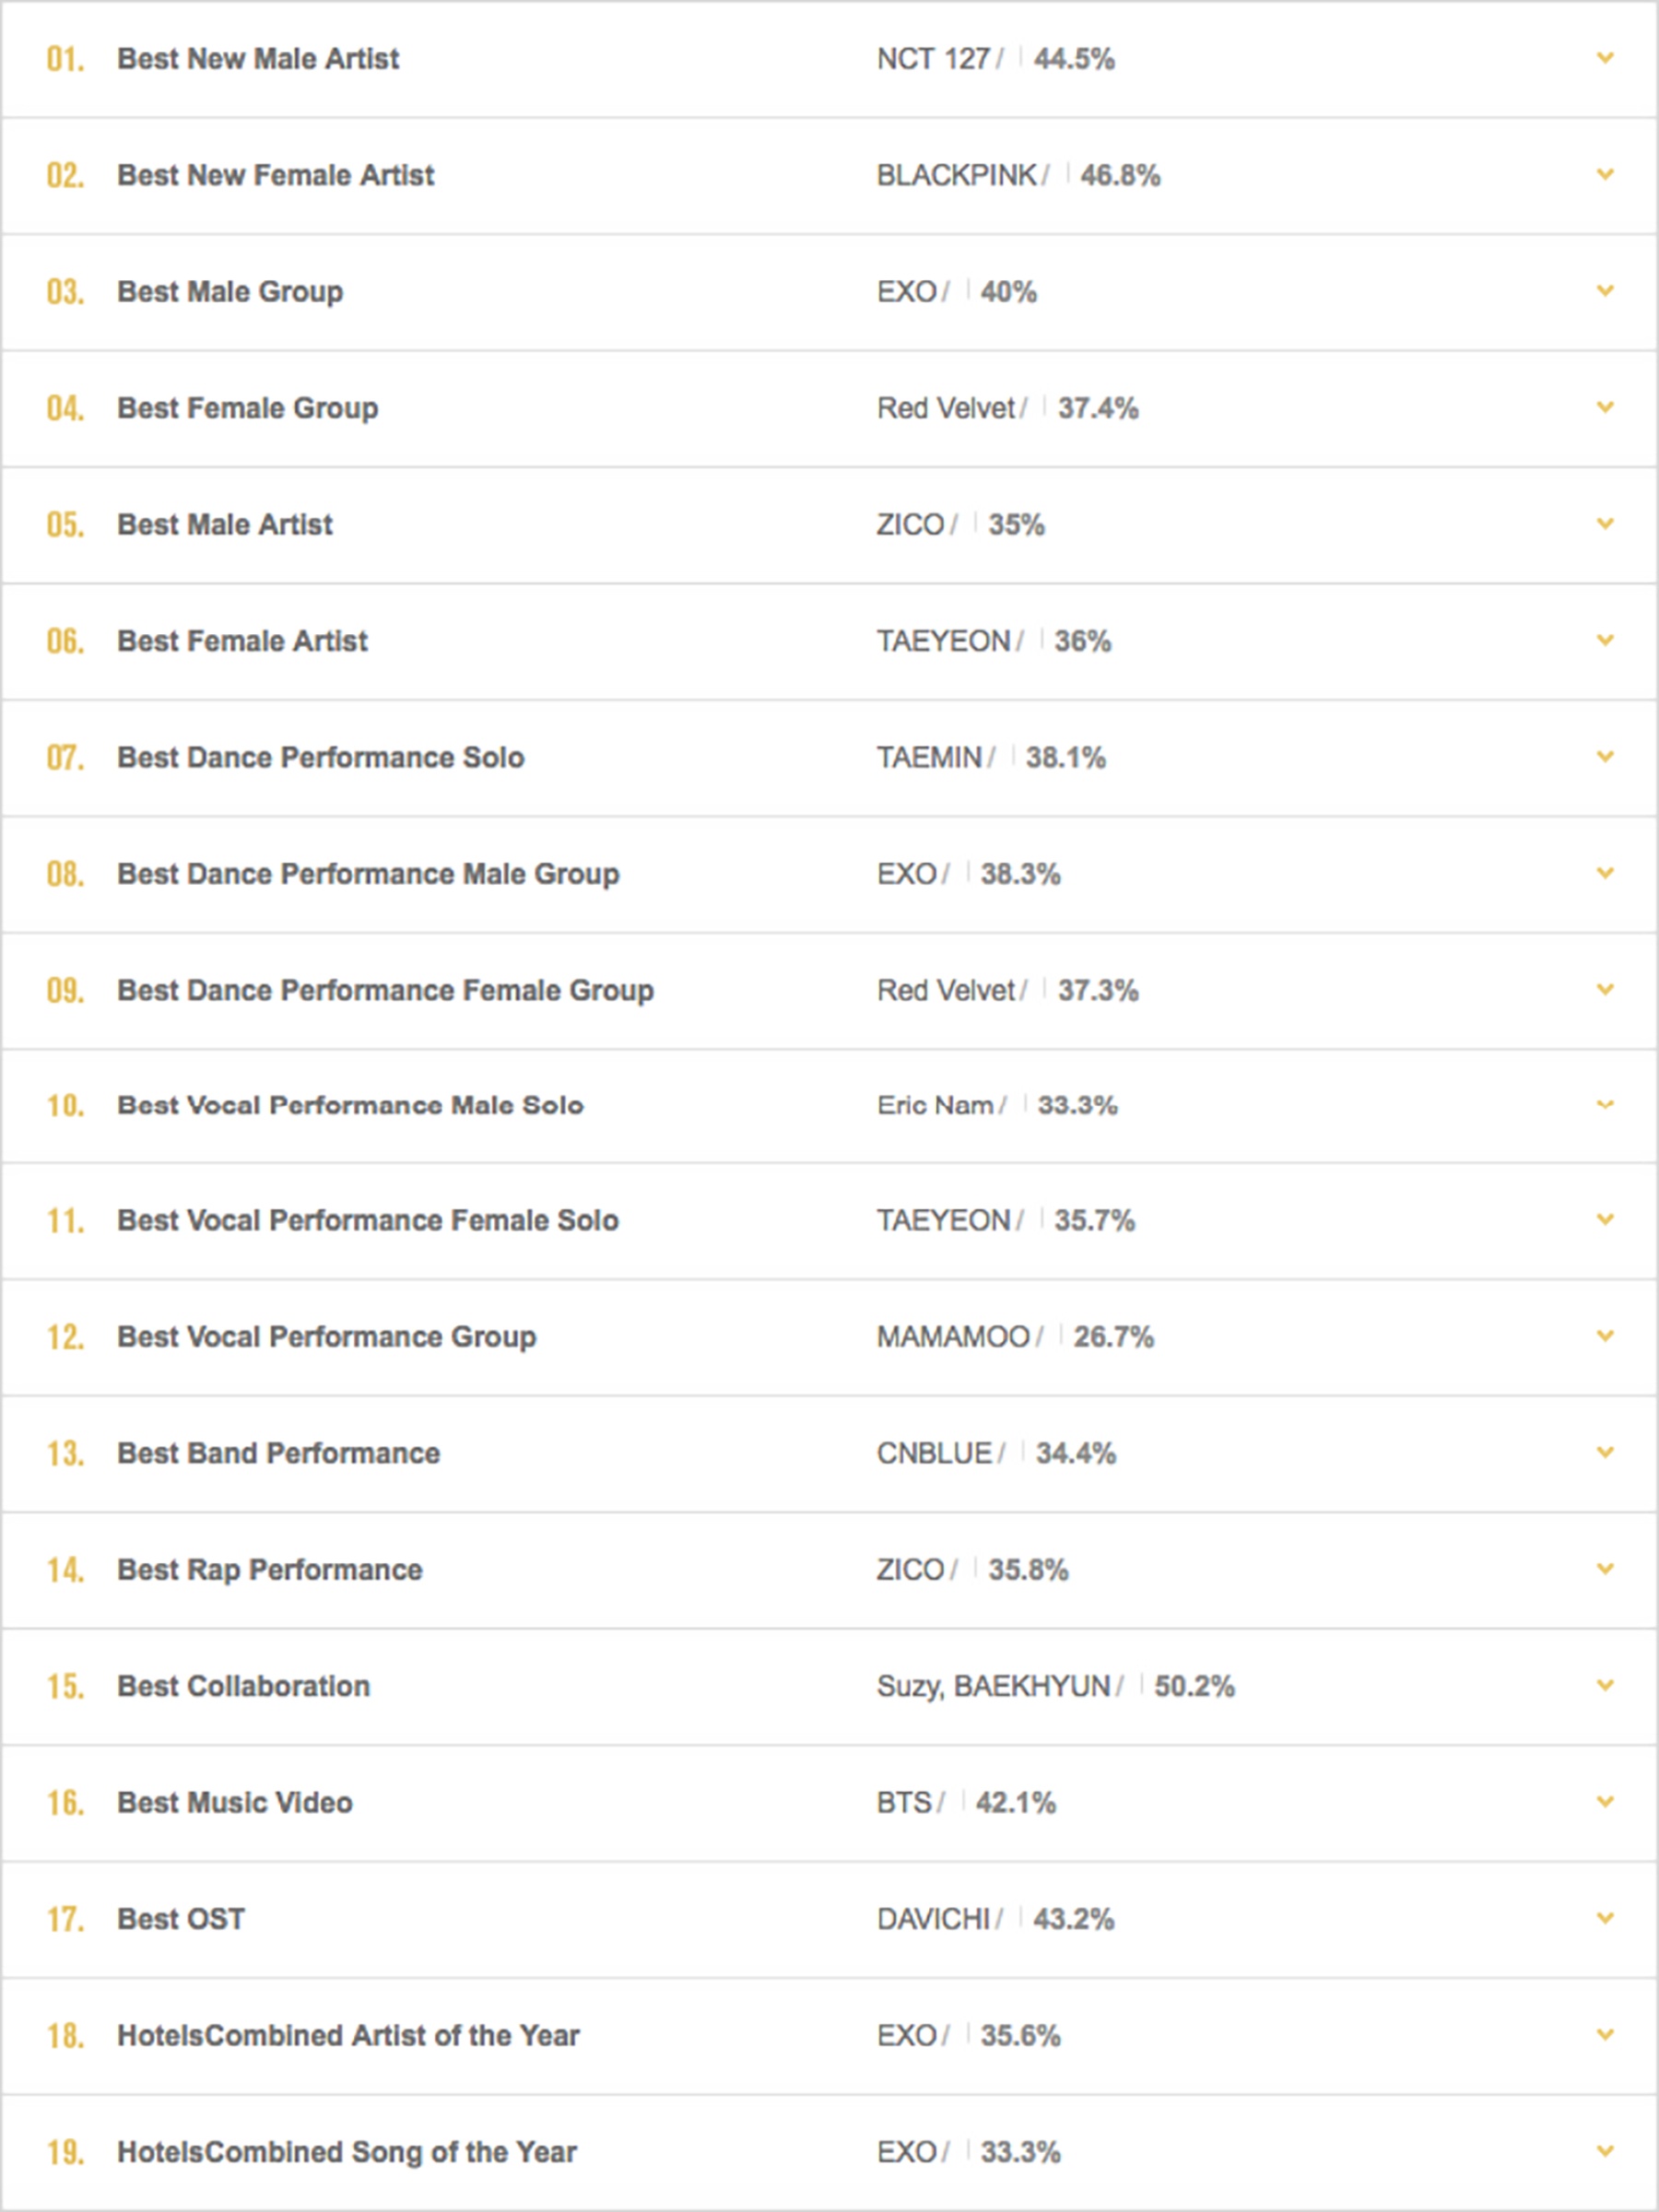Open Best Dance Performance Solo chevron

pyautogui.click(x=1605, y=757)
